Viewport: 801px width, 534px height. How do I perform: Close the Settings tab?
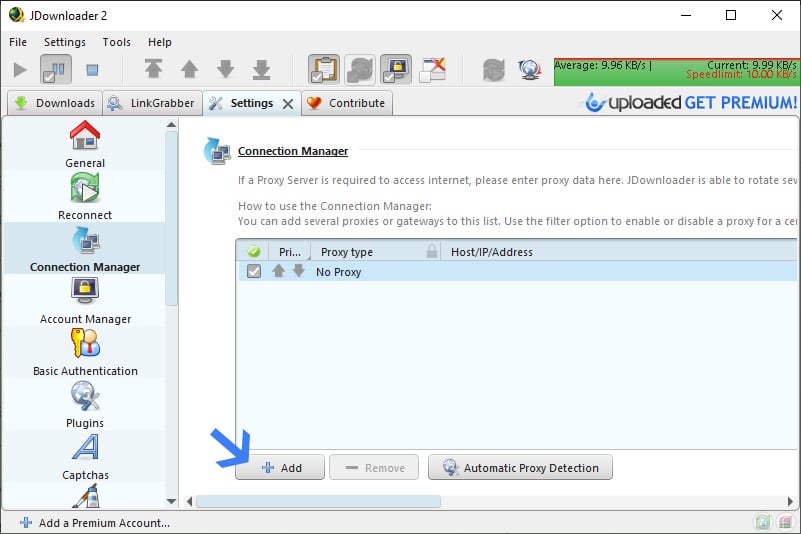tap(288, 104)
